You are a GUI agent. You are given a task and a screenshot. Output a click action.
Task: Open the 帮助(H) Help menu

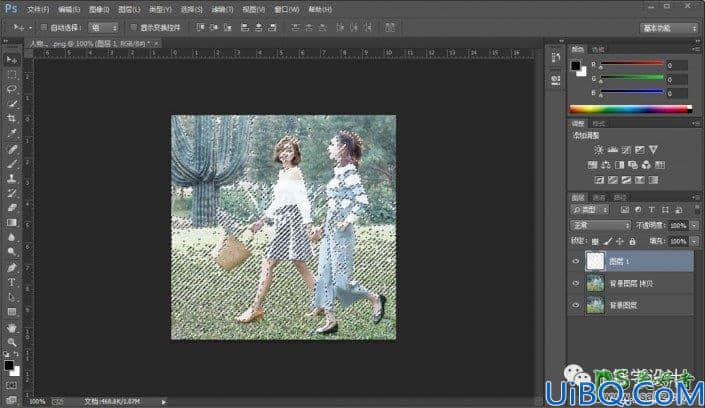320,9
